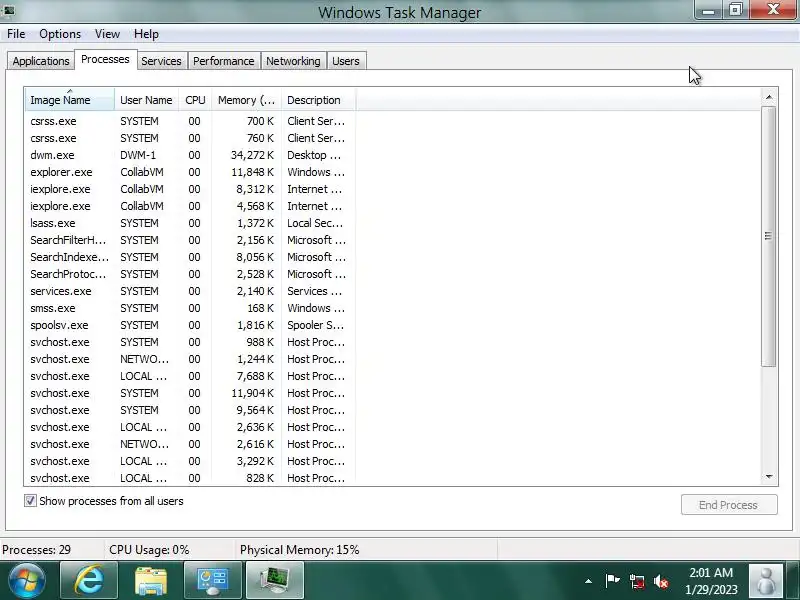This screenshot has height=600, width=800.
Task: Select the dwm.exe process row
Action: [190, 155]
